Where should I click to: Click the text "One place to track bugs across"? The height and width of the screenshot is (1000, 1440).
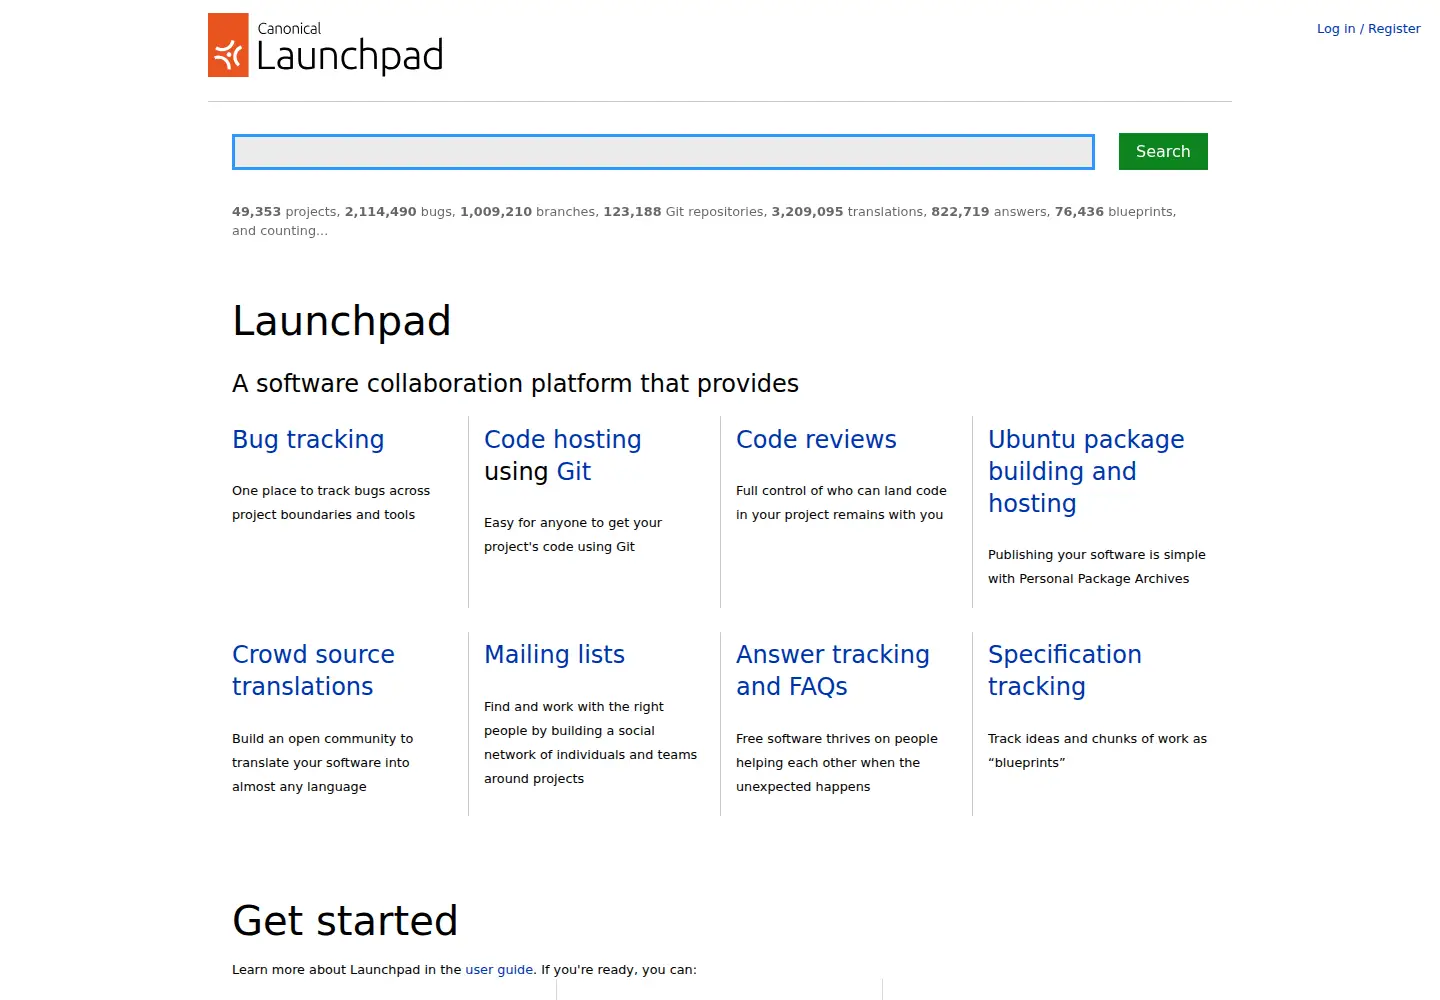[x=331, y=491]
